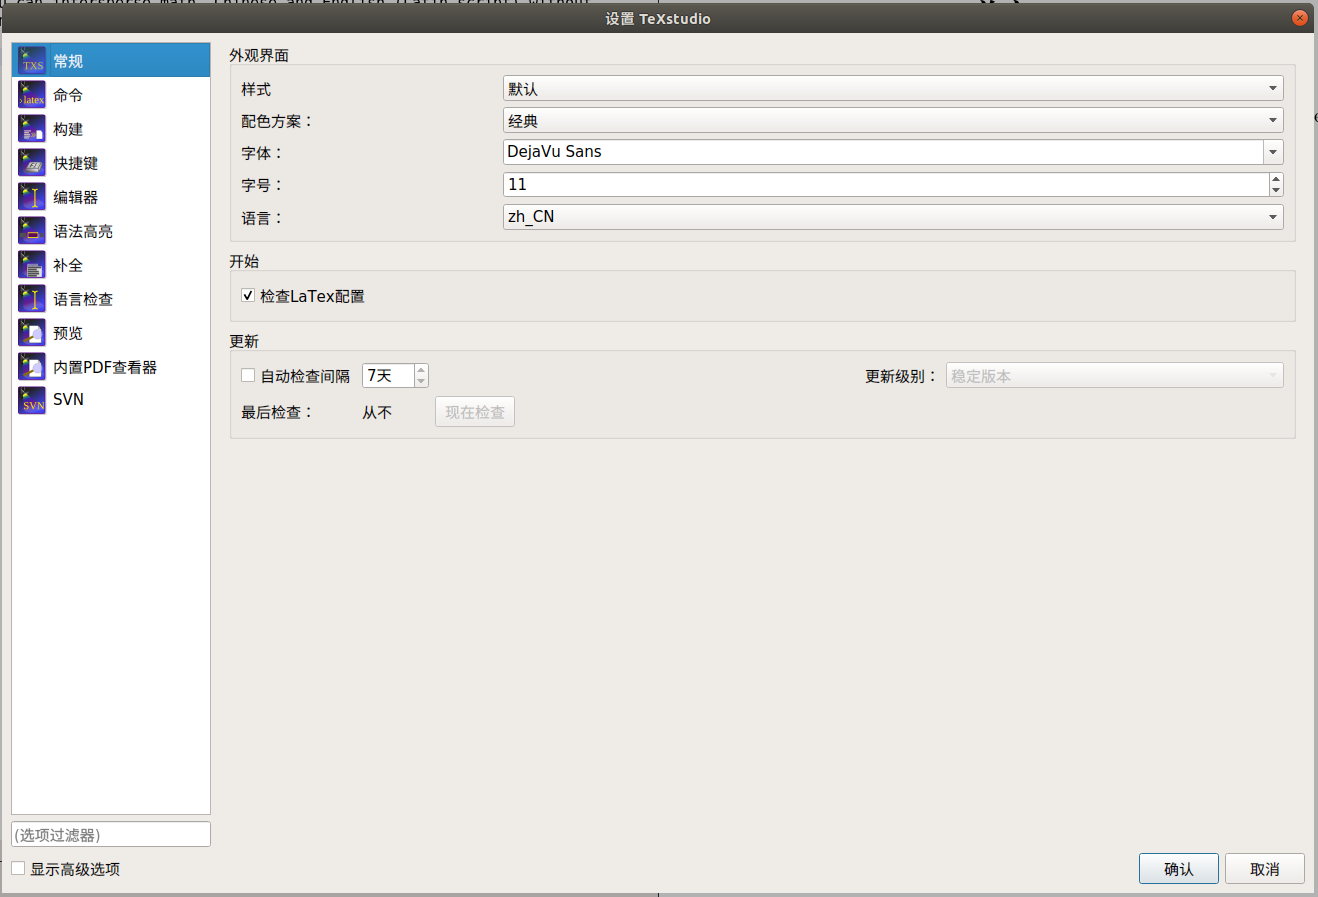Switch to 编辑器 settings page label

pos(76,197)
